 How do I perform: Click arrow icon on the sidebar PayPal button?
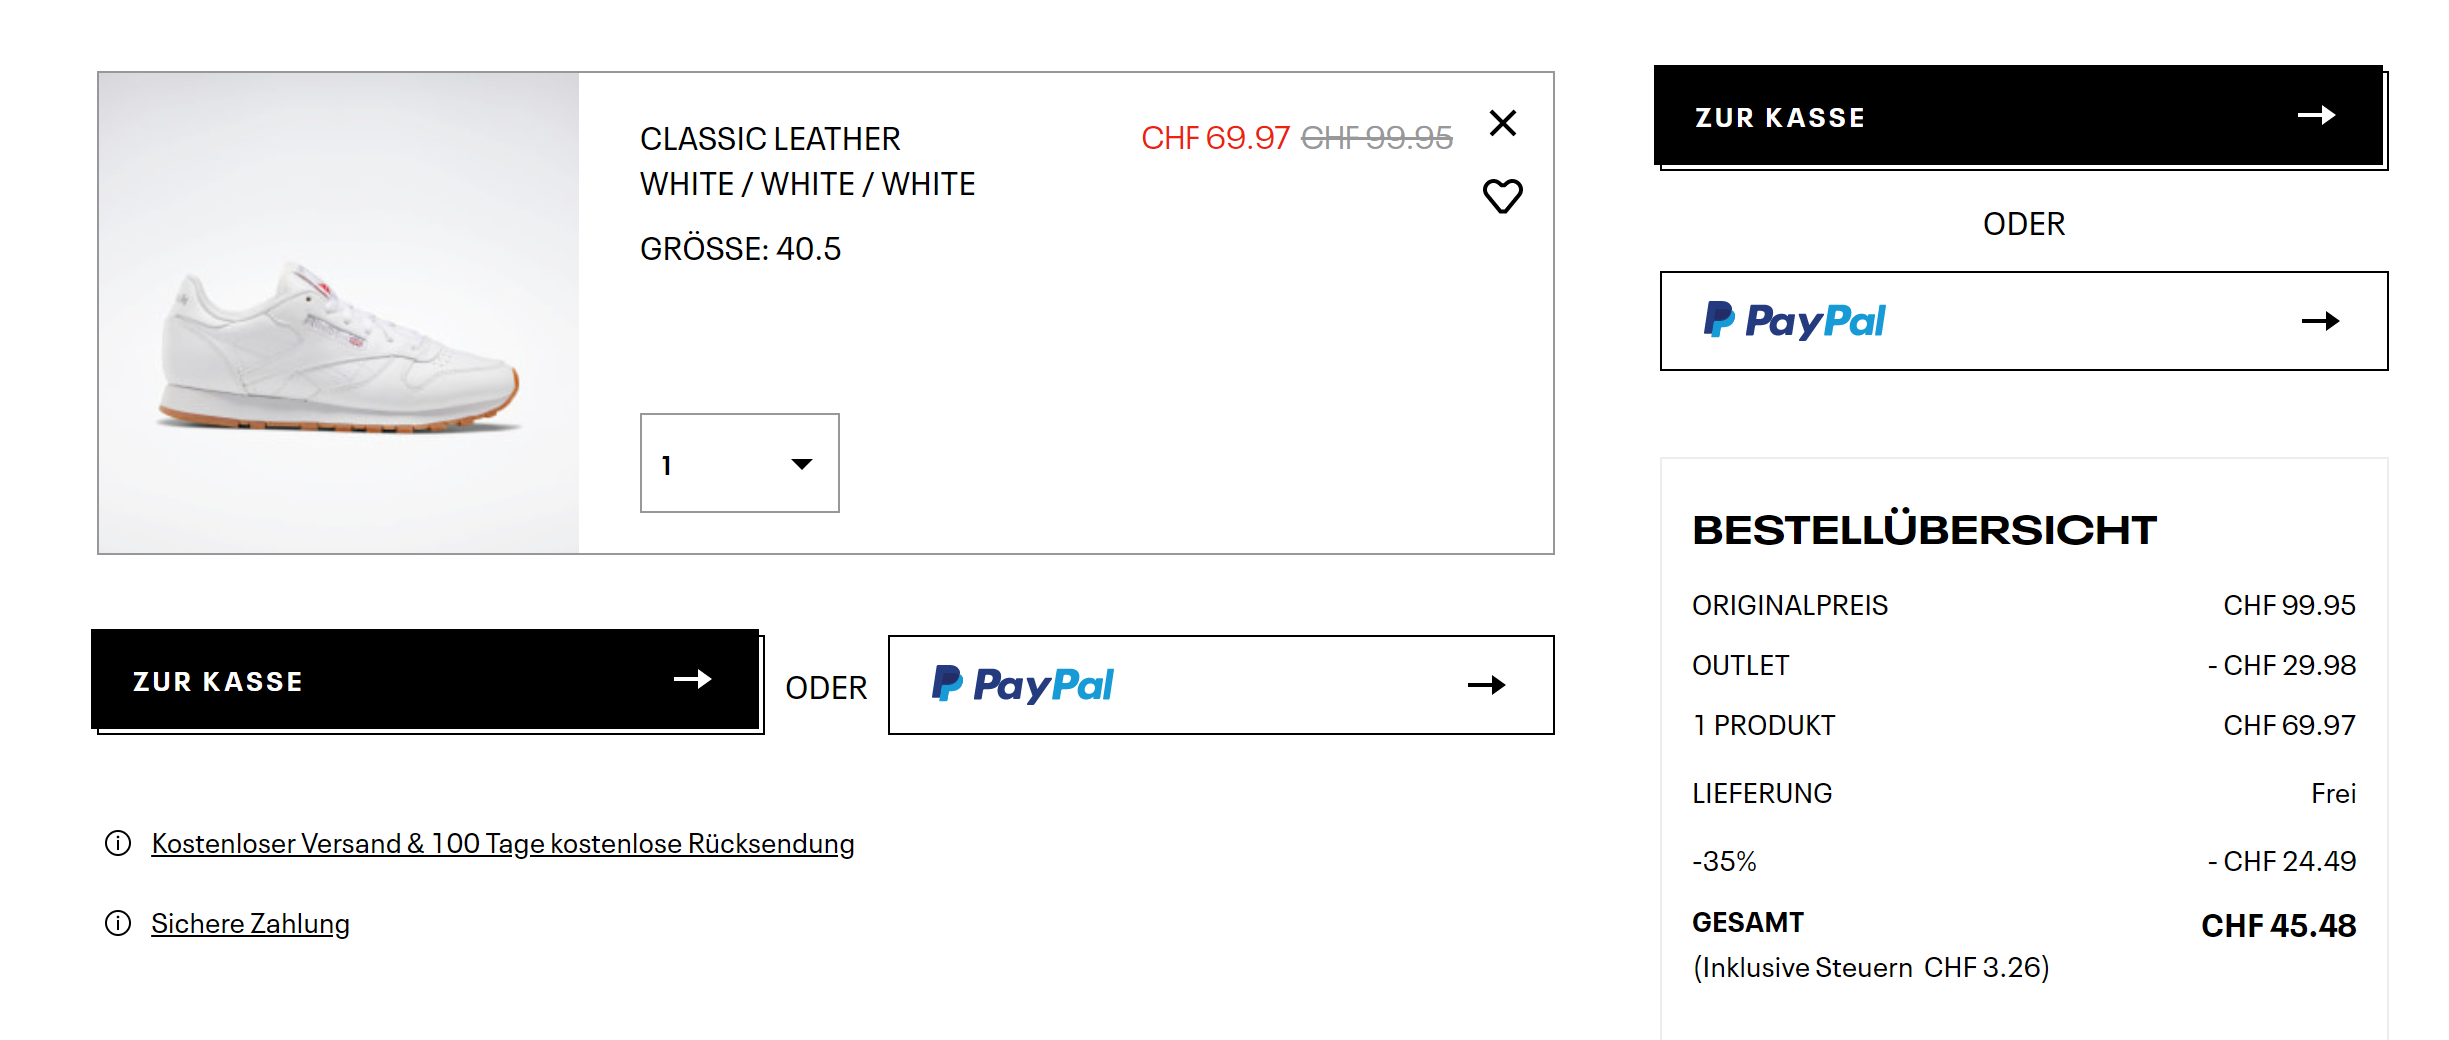point(2320,321)
